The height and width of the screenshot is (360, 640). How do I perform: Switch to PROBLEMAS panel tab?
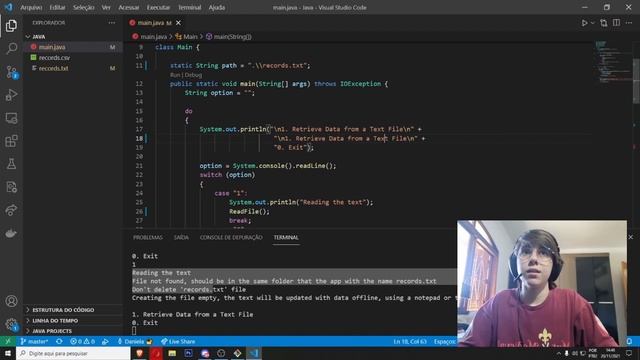click(148, 238)
